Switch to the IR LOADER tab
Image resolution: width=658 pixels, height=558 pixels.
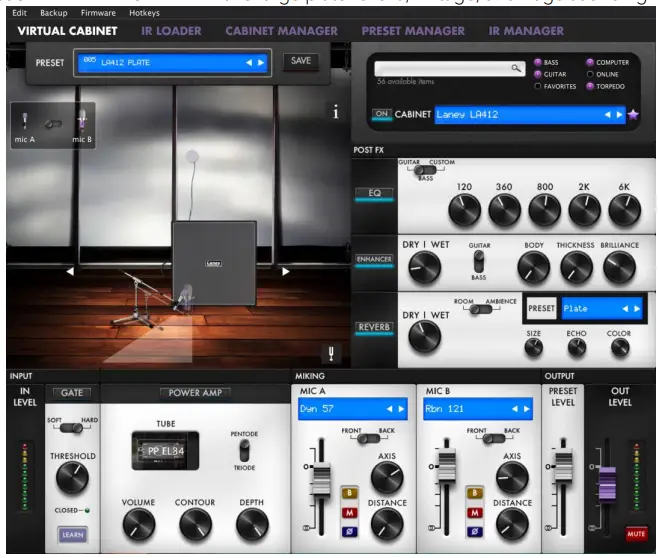pos(171,31)
